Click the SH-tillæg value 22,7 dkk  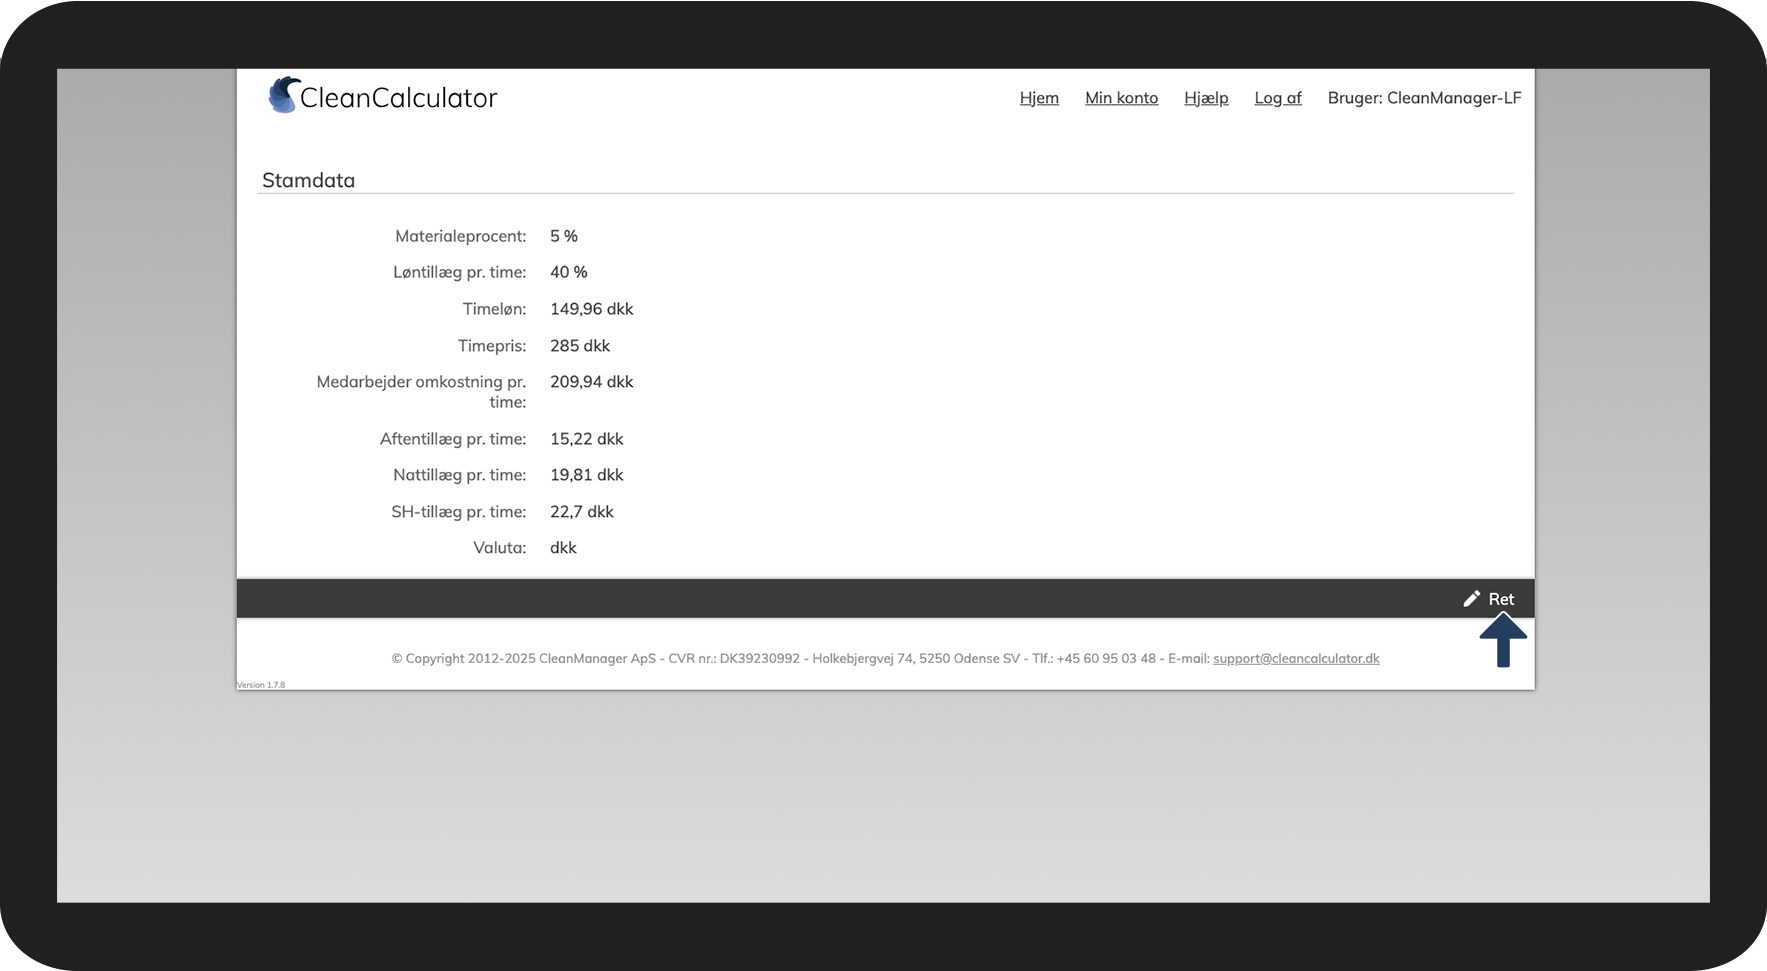pyautogui.click(x=581, y=512)
